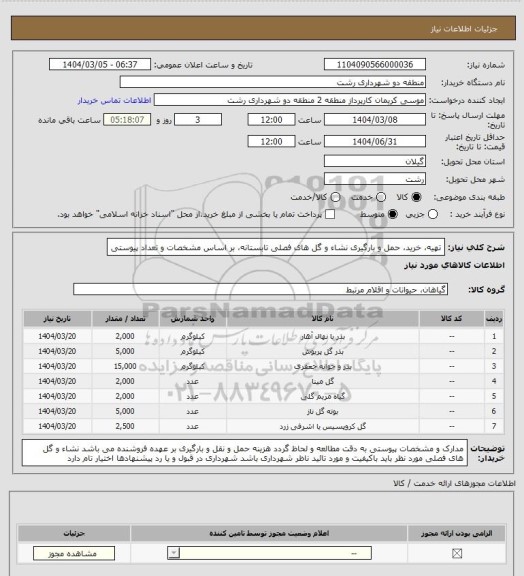Screen dimensions: 524x576
Task: Click the گیاه مریم گلی item name
Action: [323, 397]
